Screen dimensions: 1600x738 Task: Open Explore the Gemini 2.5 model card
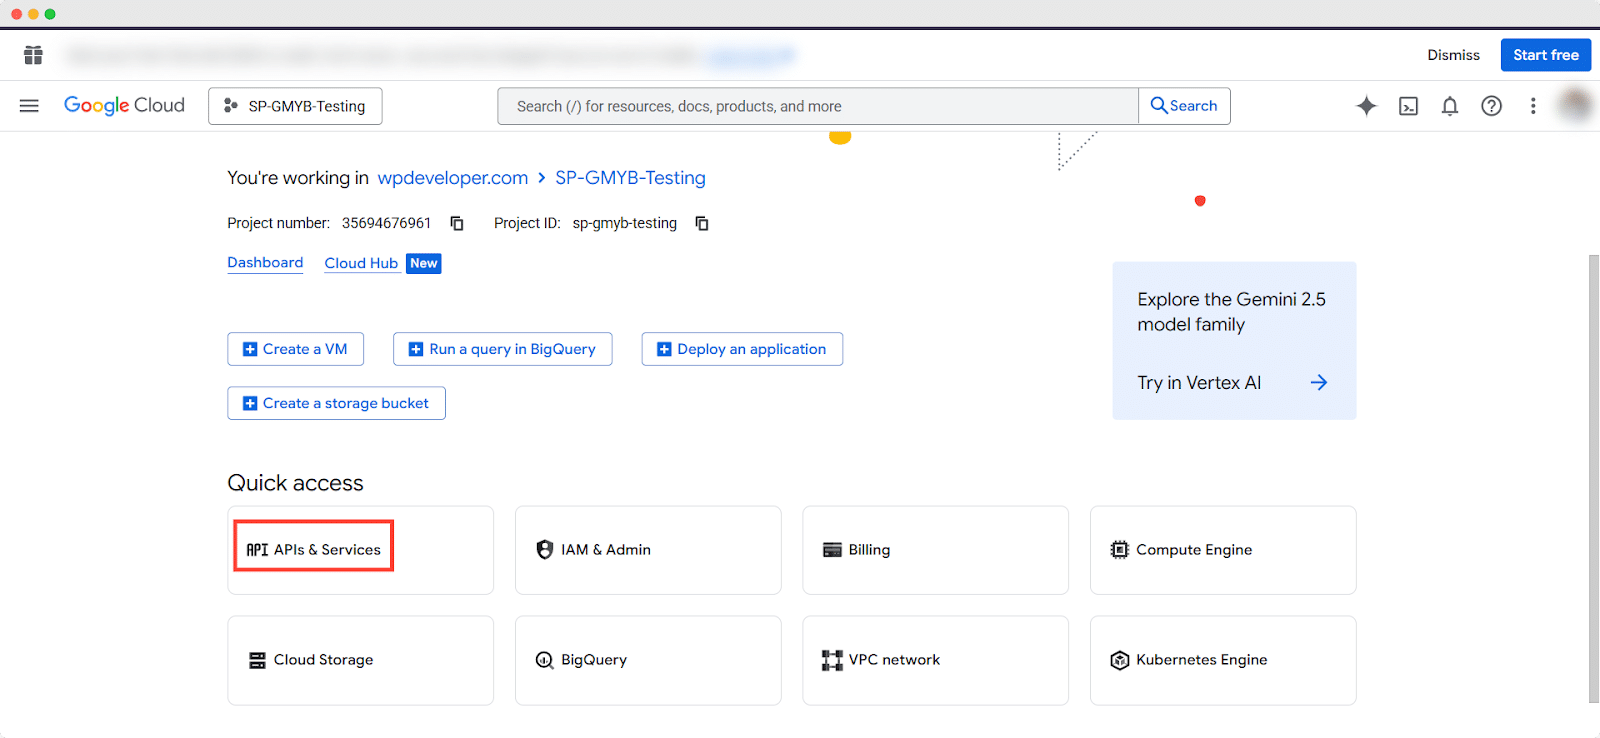pyautogui.click(x=1234, y=341)
